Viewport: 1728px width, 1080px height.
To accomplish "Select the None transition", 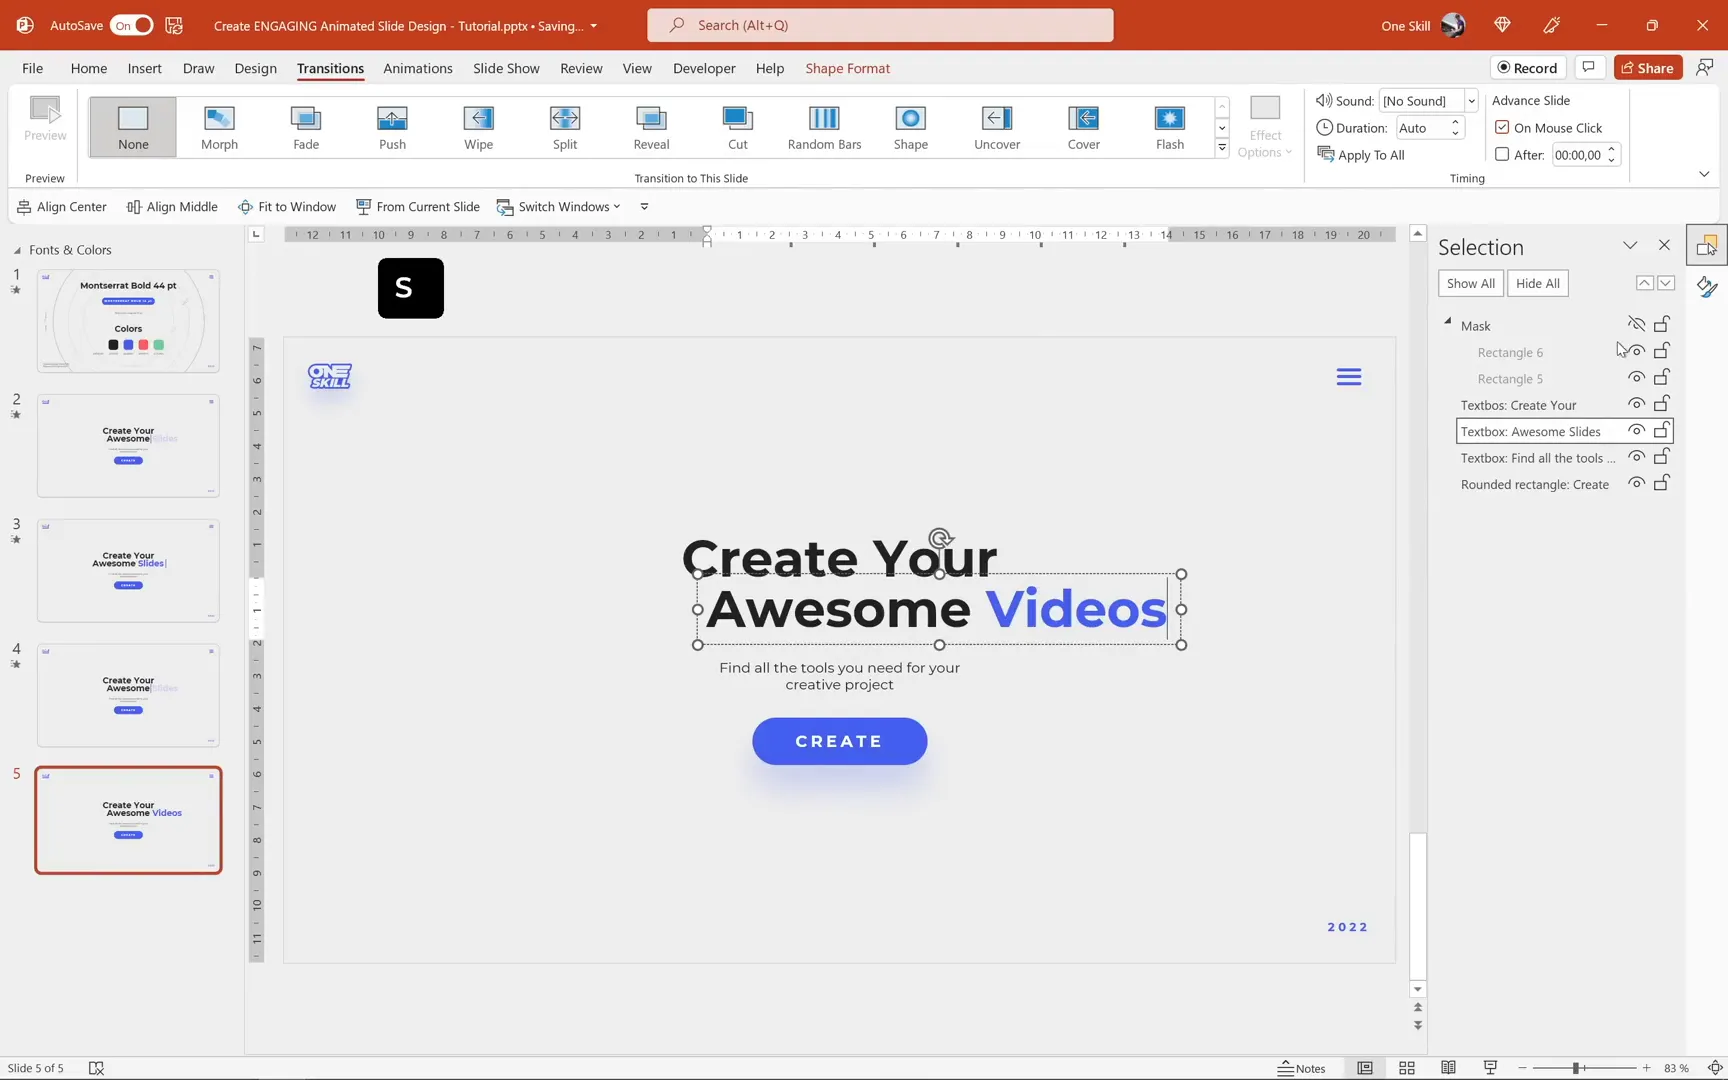I will pyautogui.click(x=133, y=127).
